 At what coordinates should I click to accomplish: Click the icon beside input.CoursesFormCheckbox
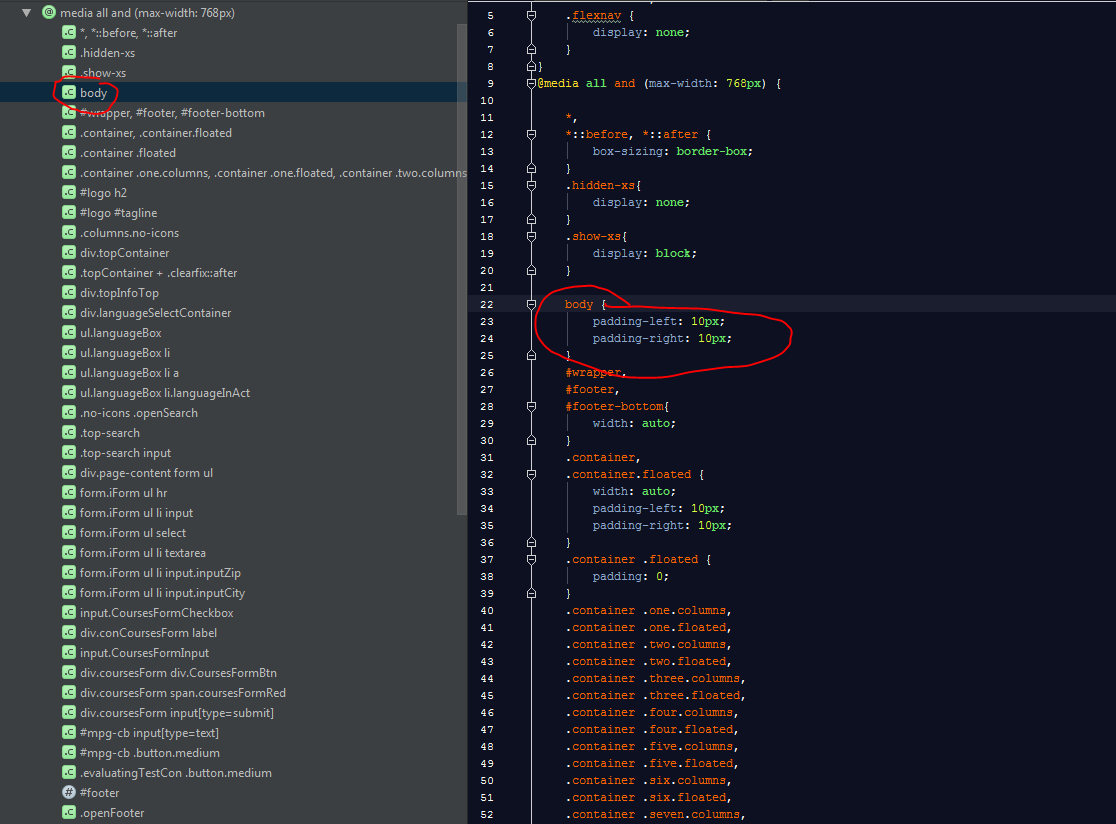point(69,612)
